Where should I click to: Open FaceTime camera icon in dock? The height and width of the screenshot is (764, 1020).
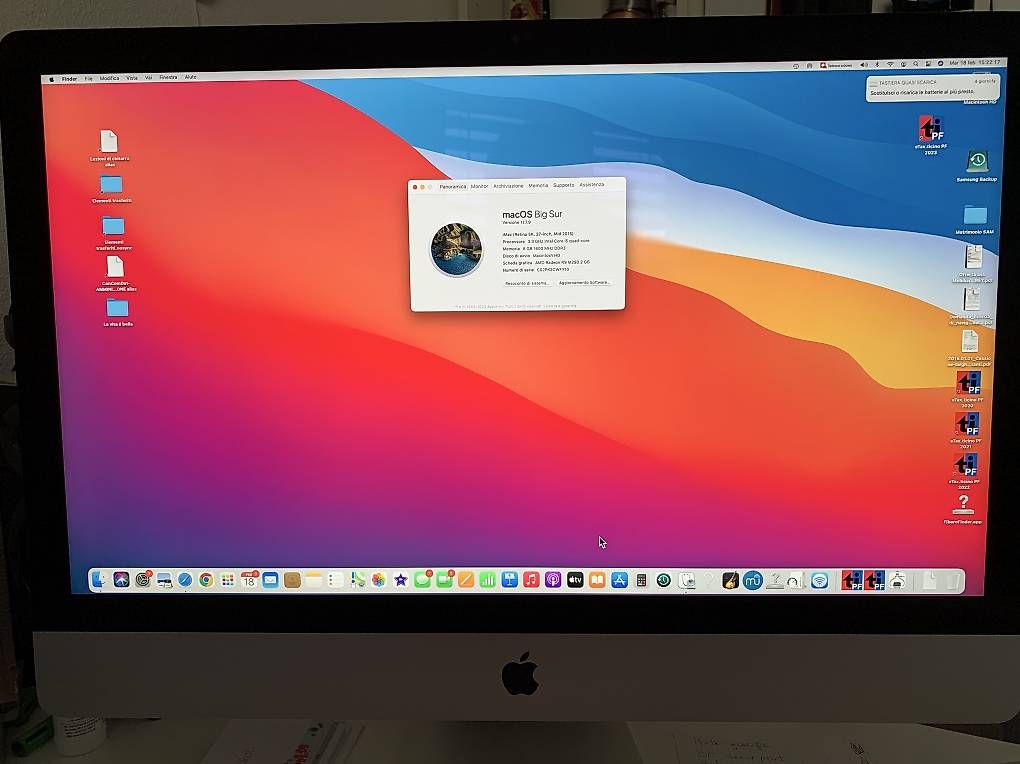click(x=444, y=580)
